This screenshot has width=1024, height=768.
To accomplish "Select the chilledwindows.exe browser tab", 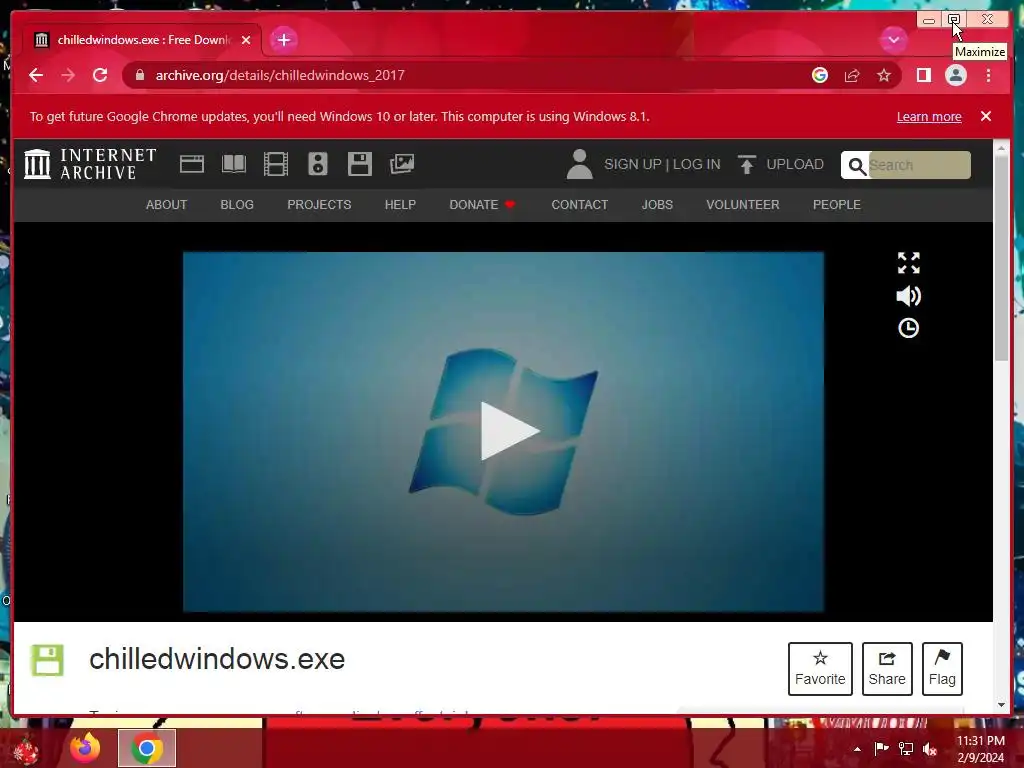I will click(142, 40).
